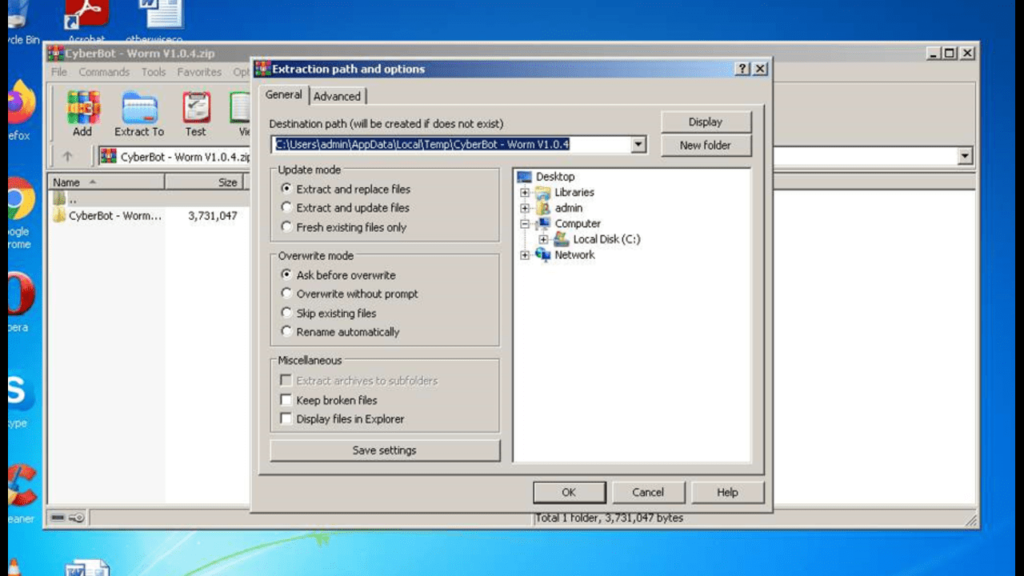Click the Help button in dialog
The width and height of the screenshot is (1024, 576).
(x=727, y=492)
